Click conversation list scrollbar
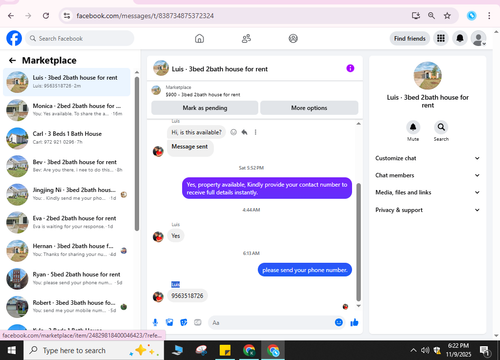 coord(137,153)
